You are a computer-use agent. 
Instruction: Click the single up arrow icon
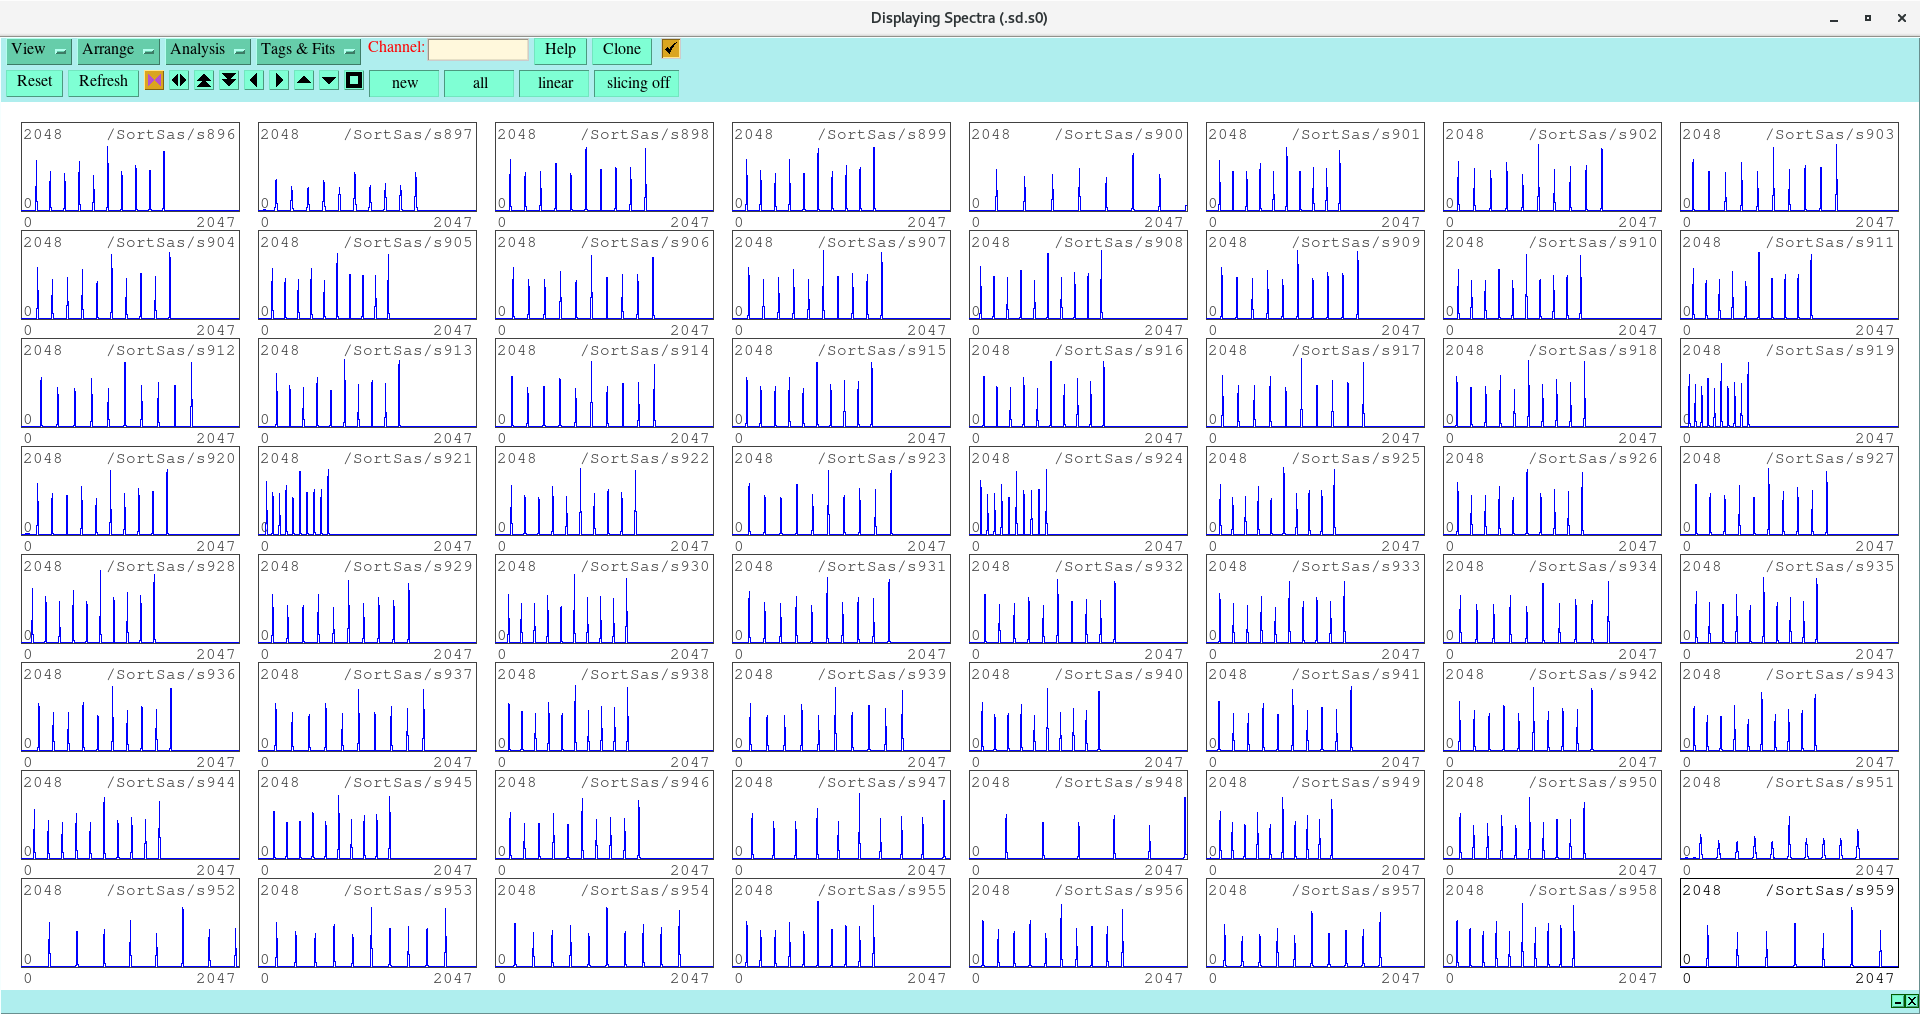(304, 80)
